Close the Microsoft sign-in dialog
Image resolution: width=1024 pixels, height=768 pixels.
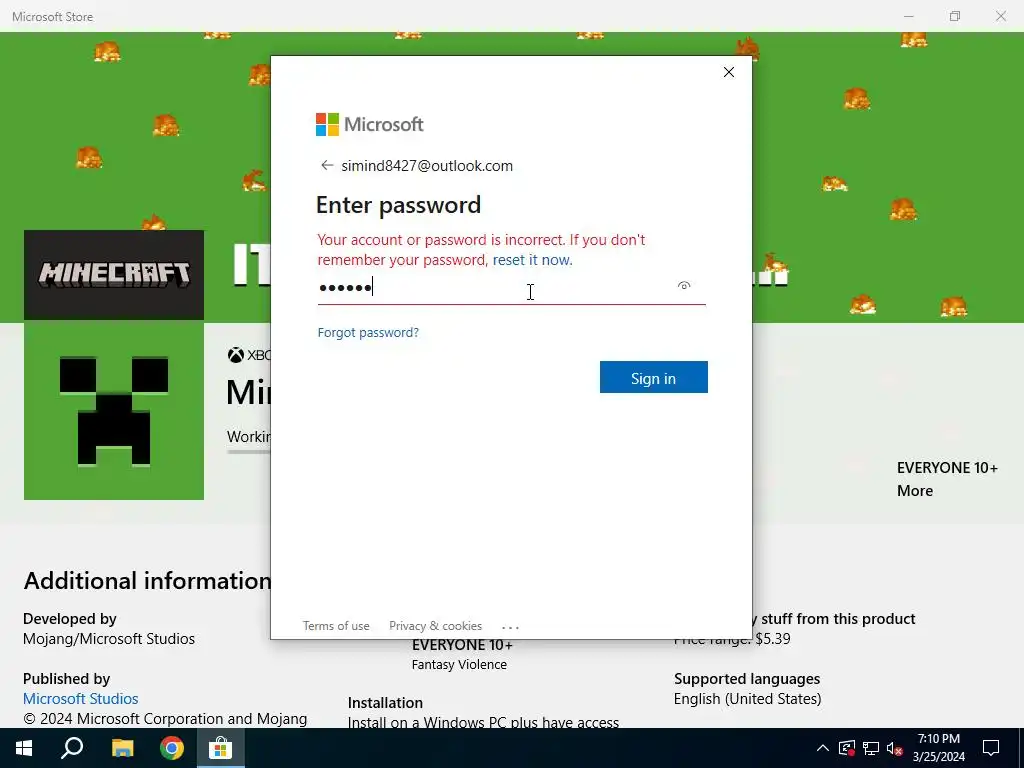coord(729,72)
